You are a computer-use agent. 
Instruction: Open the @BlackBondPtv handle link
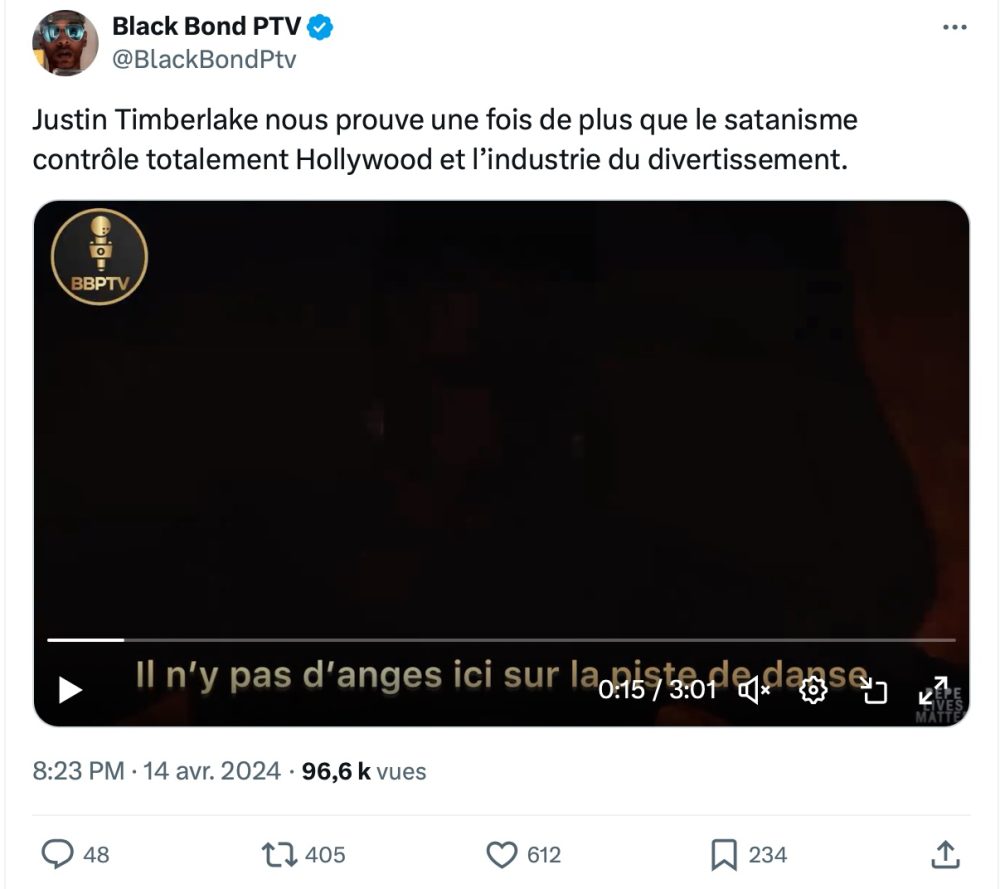[204, 59]
